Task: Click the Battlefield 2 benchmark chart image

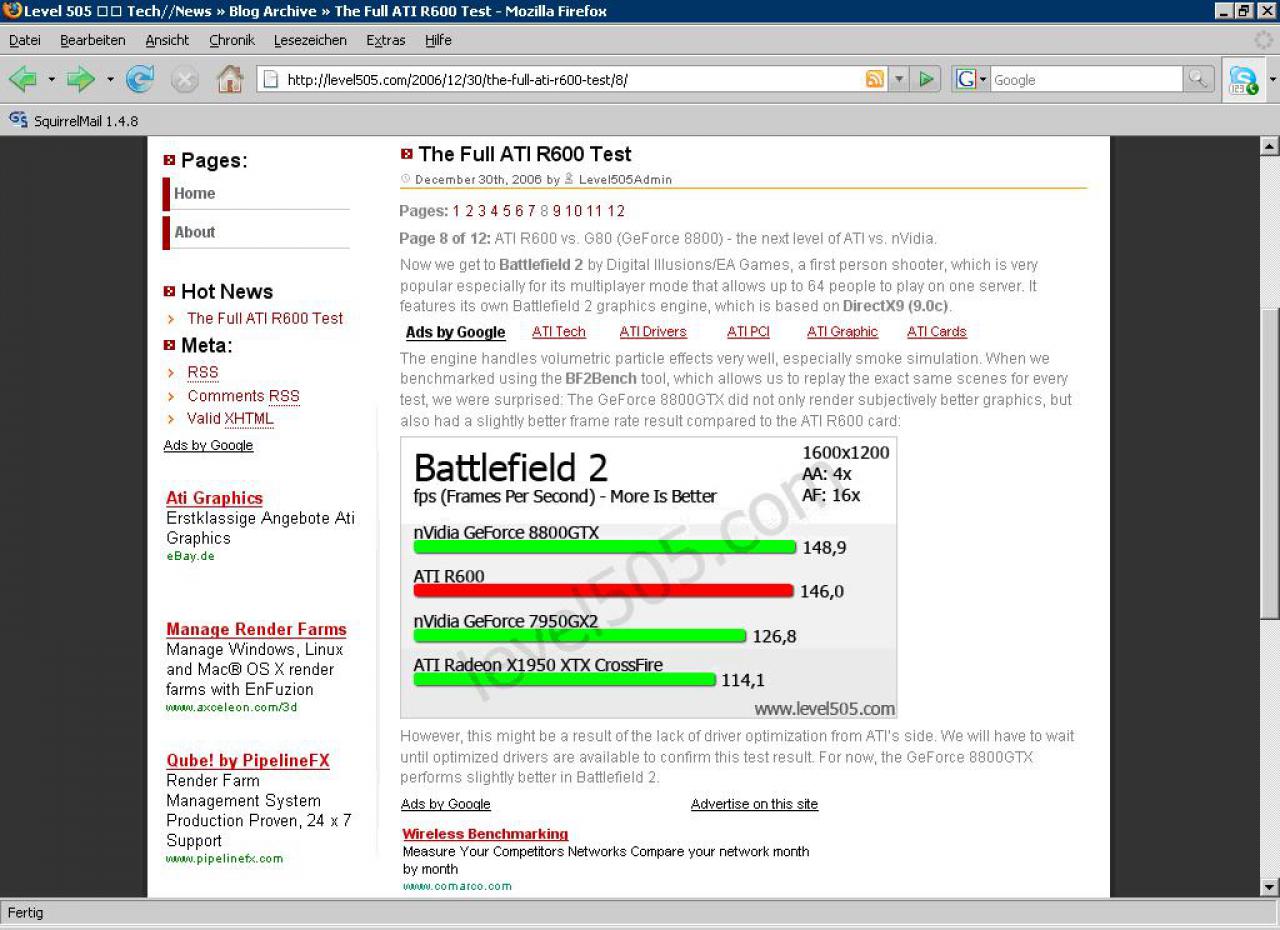Action: (648, 577)
